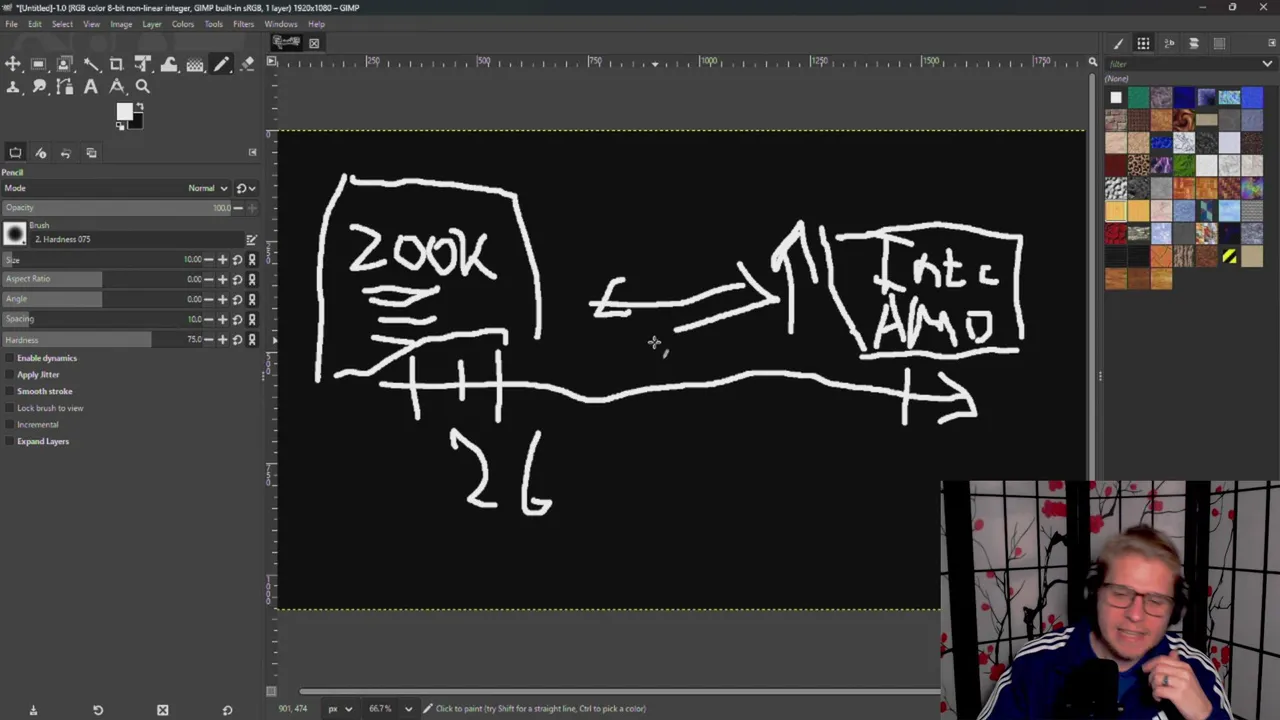Switch to the Gradients tab in right dock
The image size is (1280, 720).
1219,43
